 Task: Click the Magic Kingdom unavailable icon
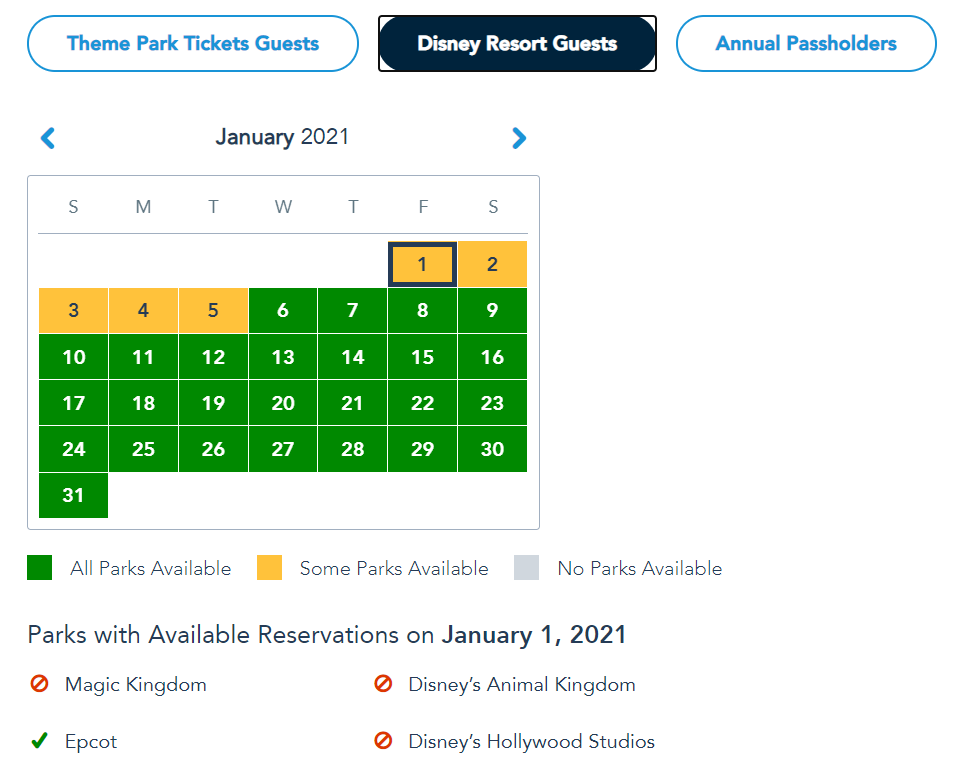coord(39,685)
